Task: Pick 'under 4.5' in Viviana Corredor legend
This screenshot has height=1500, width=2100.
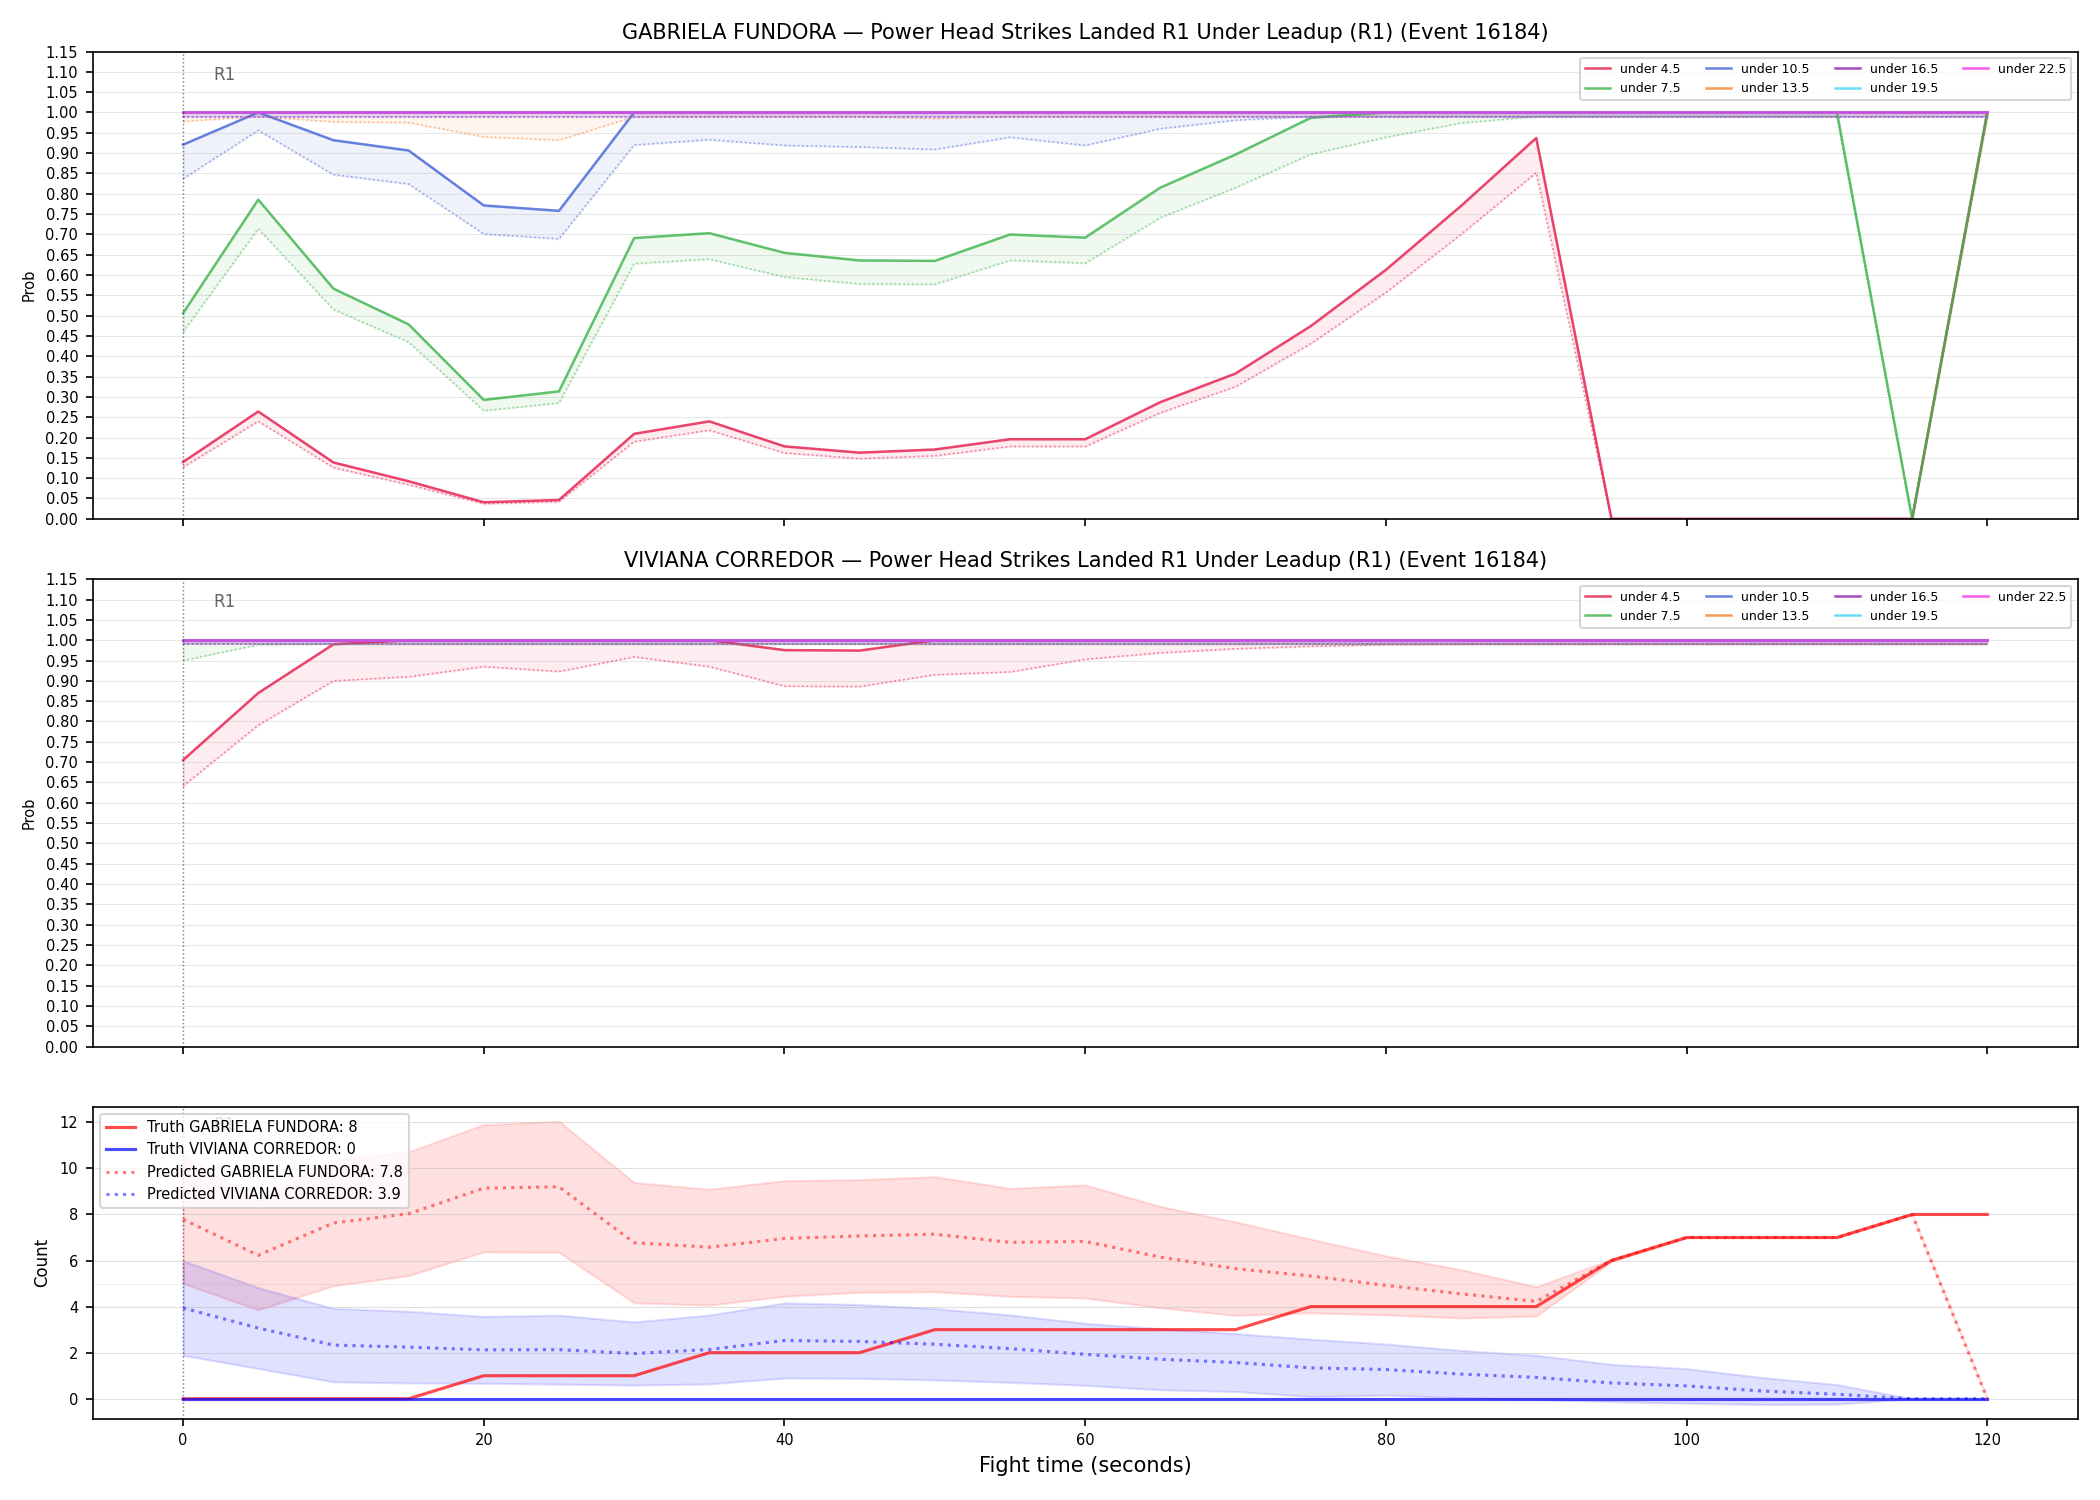Action: (1632, 597)
